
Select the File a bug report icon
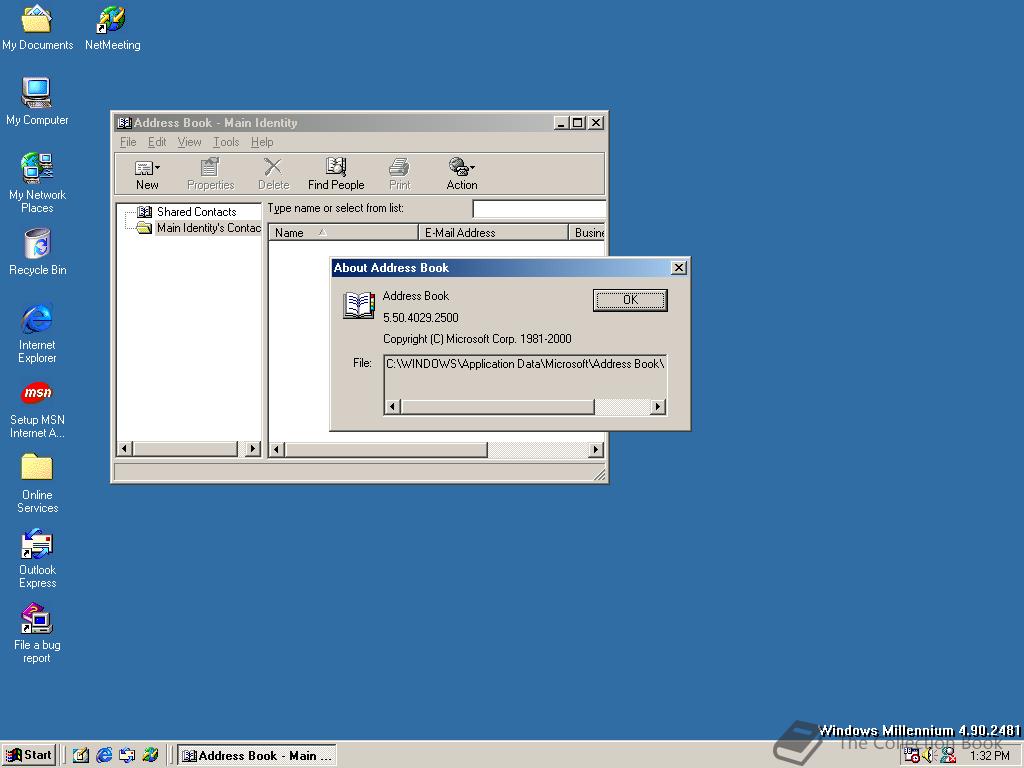(x=37, y=633)
